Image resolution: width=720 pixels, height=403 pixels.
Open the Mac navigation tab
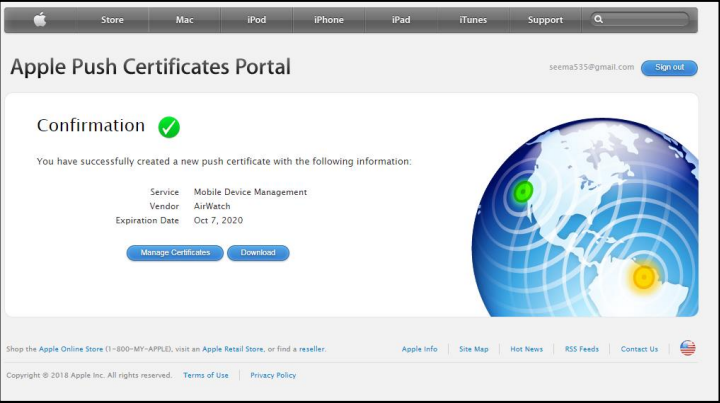point(185,20)
